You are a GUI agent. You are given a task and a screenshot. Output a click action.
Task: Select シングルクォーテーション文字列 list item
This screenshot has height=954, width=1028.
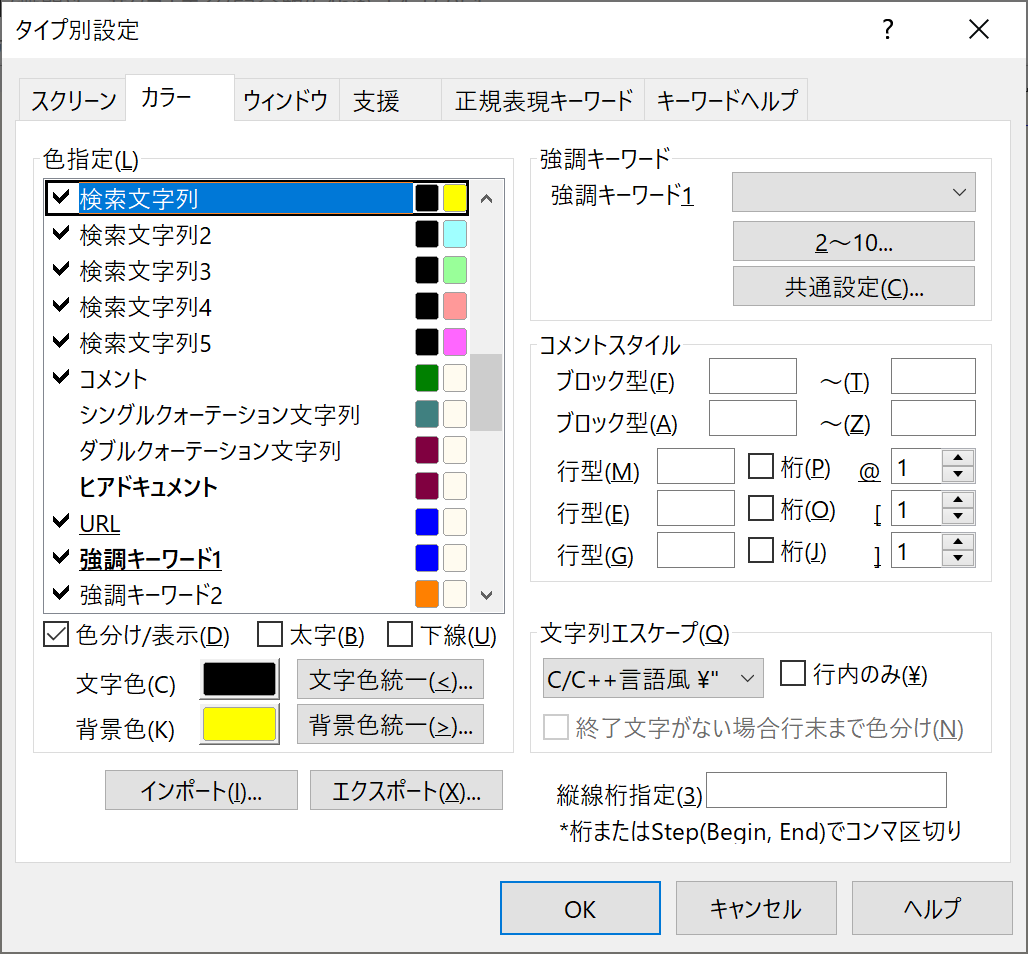(256, 415)
